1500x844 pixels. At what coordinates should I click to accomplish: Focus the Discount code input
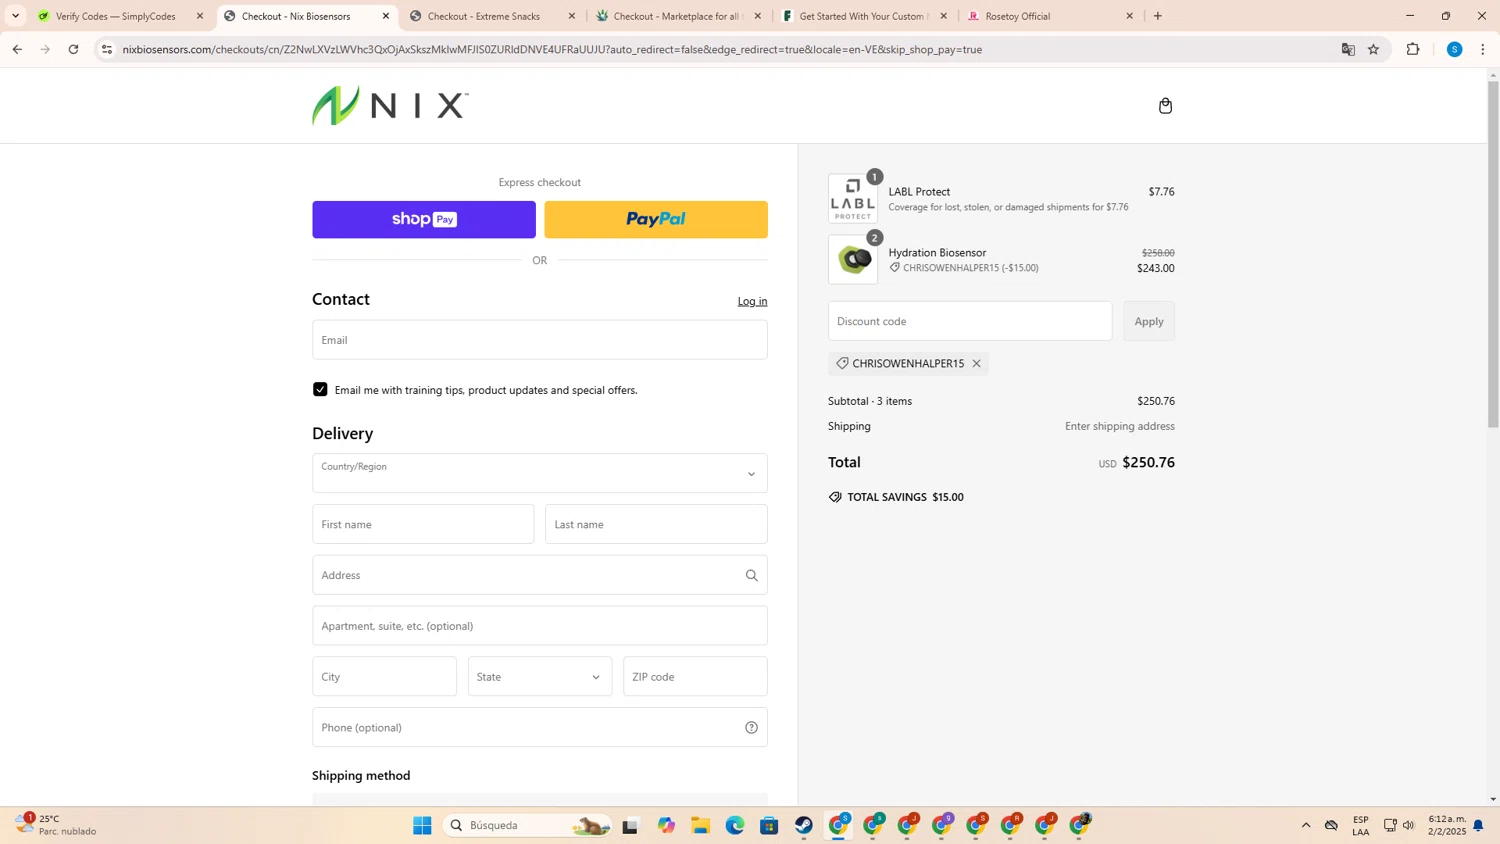pyautogui.click(x=970, y=321)
